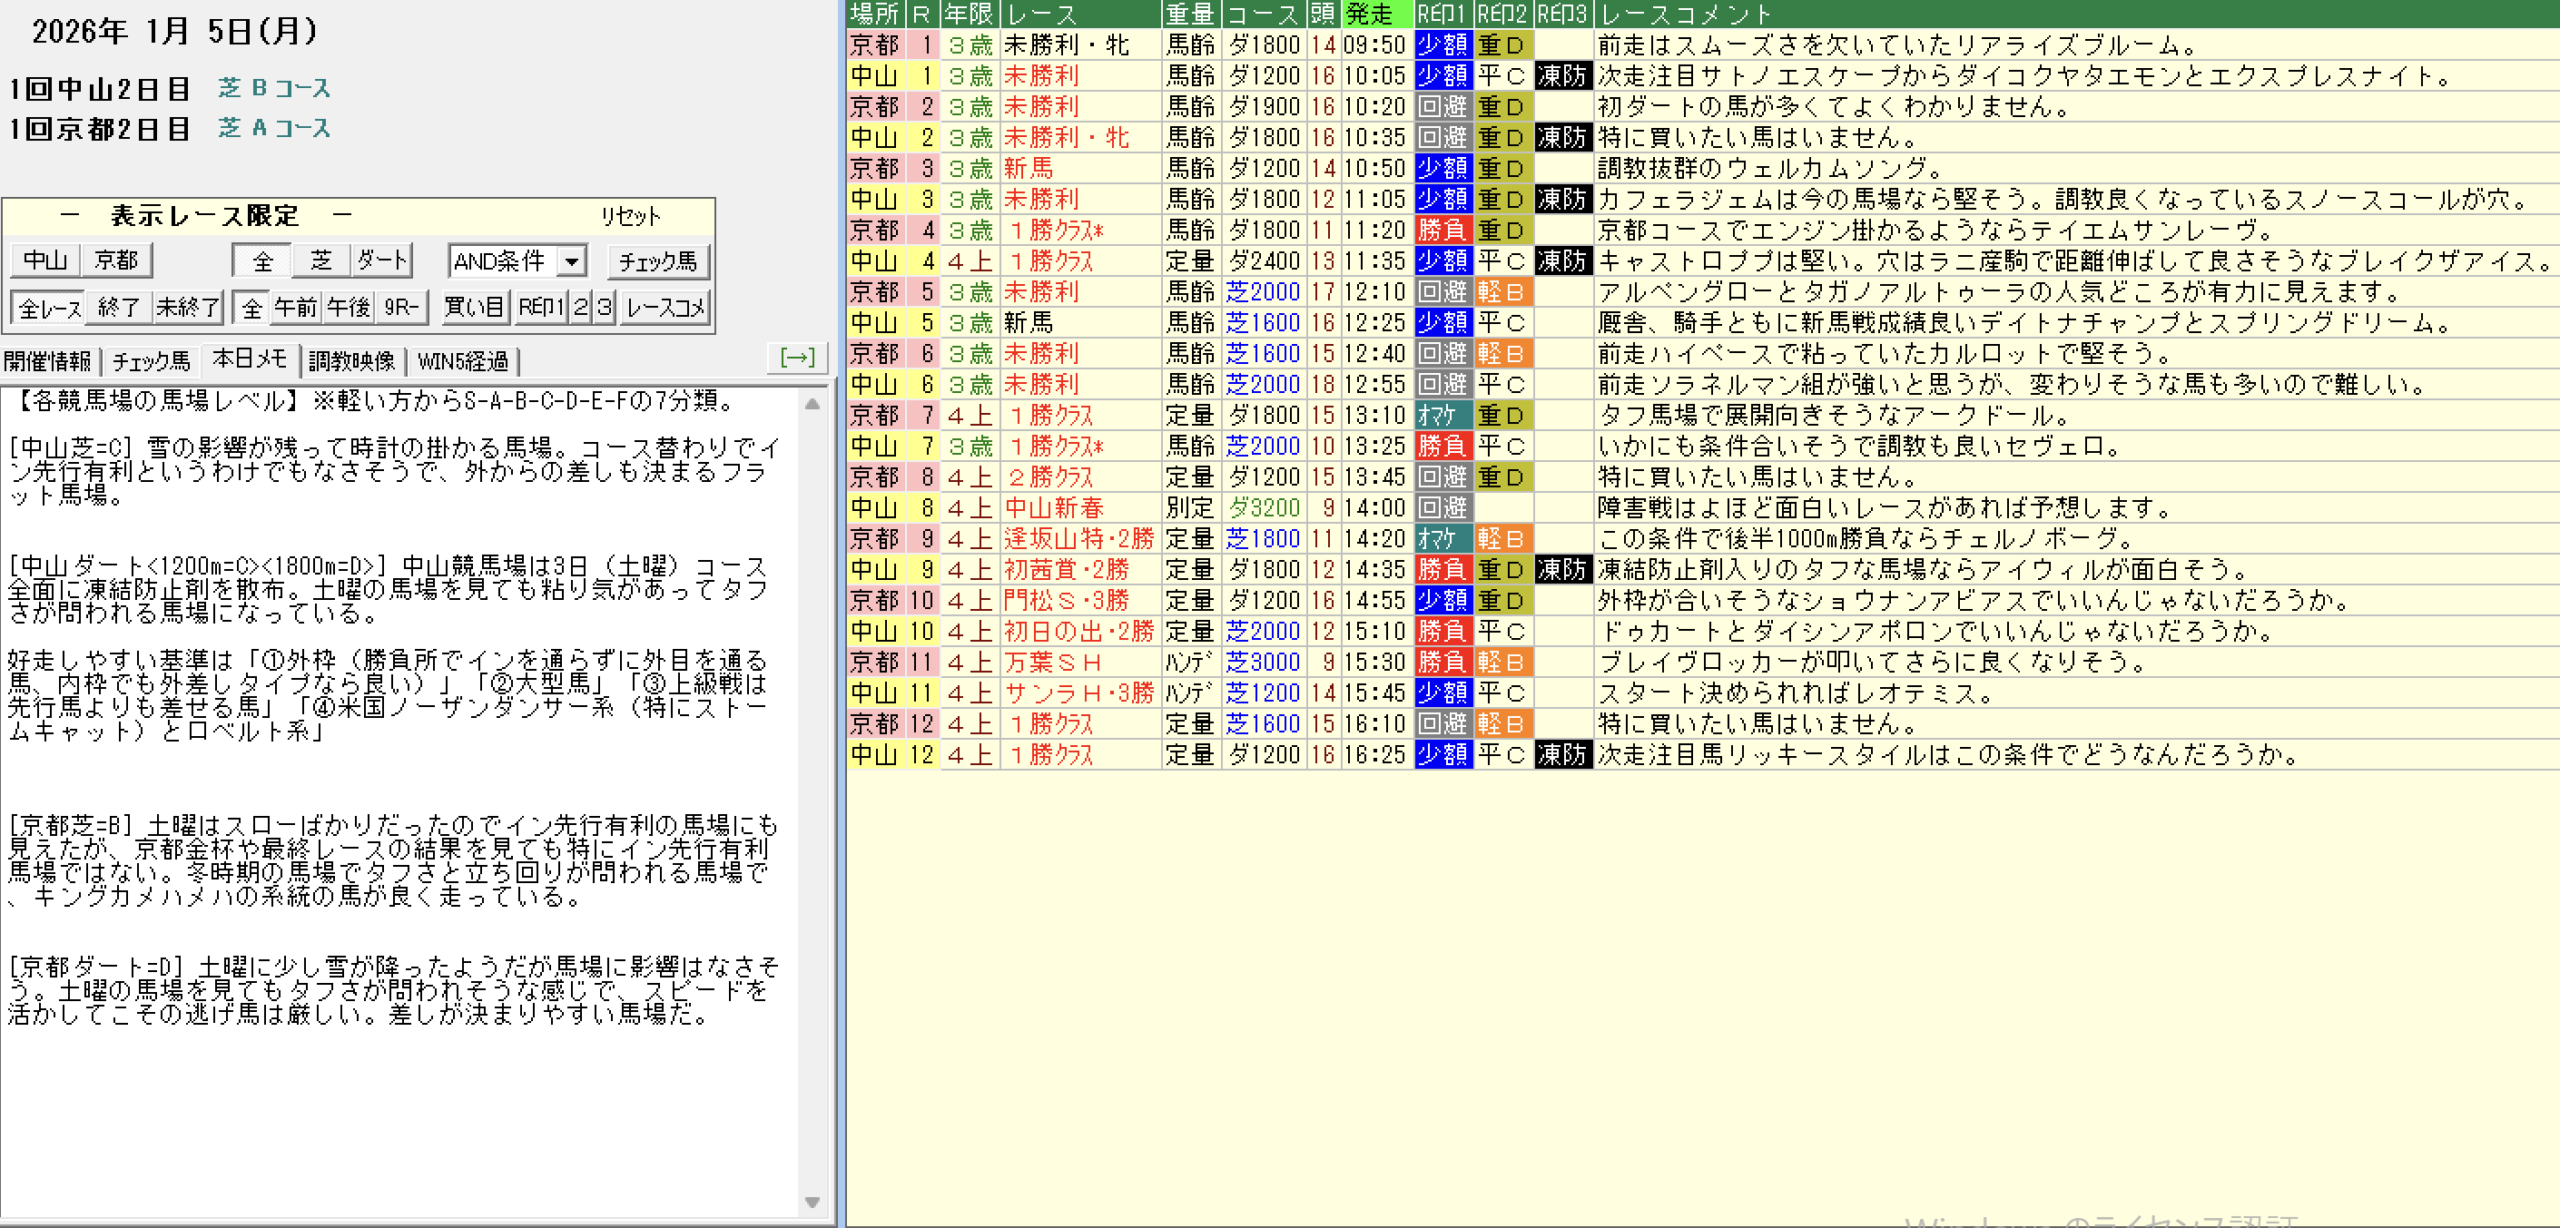Click the green [→] expand panel icon
The height and width of the screenshot is (1228, 2560).
797,358
